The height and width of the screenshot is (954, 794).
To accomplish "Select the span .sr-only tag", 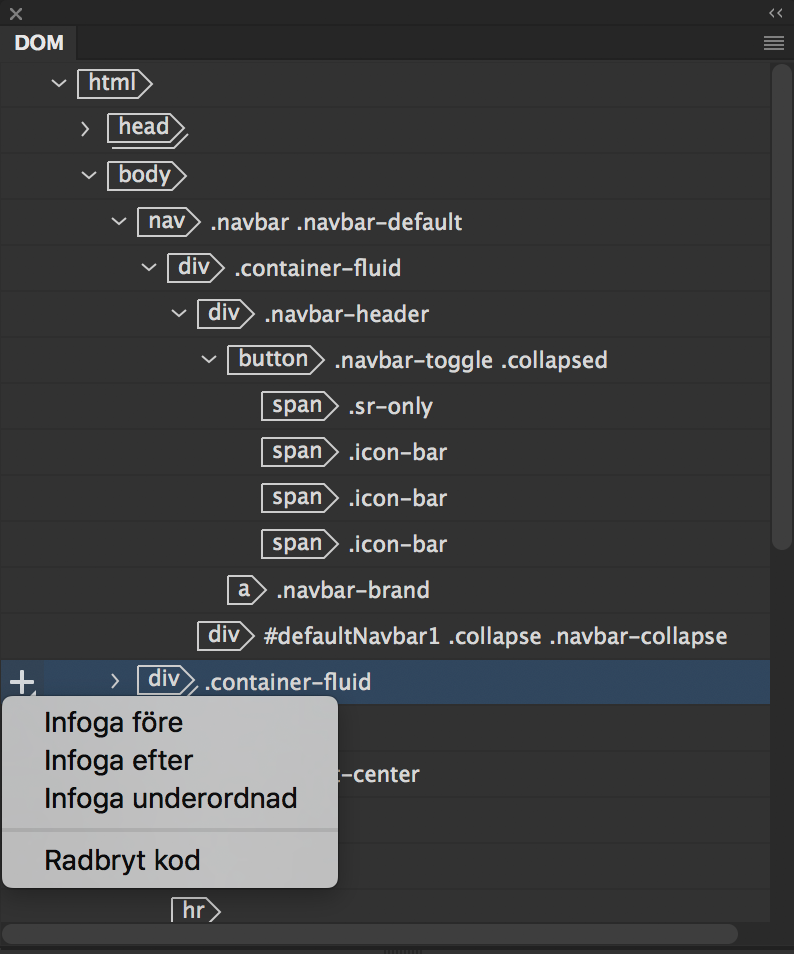I will [x=297, y=406].
